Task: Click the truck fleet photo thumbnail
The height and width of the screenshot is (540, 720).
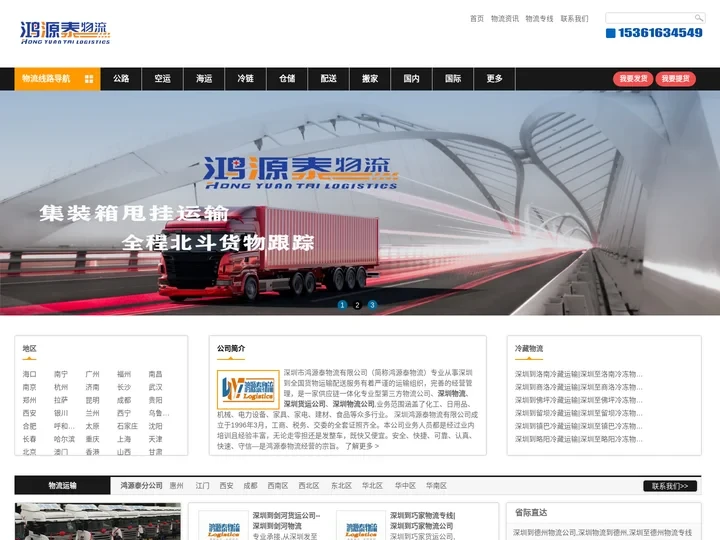Action: point(98,522)
